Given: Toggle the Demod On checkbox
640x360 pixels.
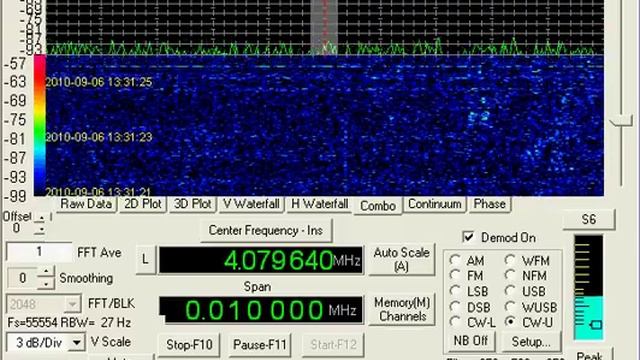Looking at the screenshot, I should 469,237.
